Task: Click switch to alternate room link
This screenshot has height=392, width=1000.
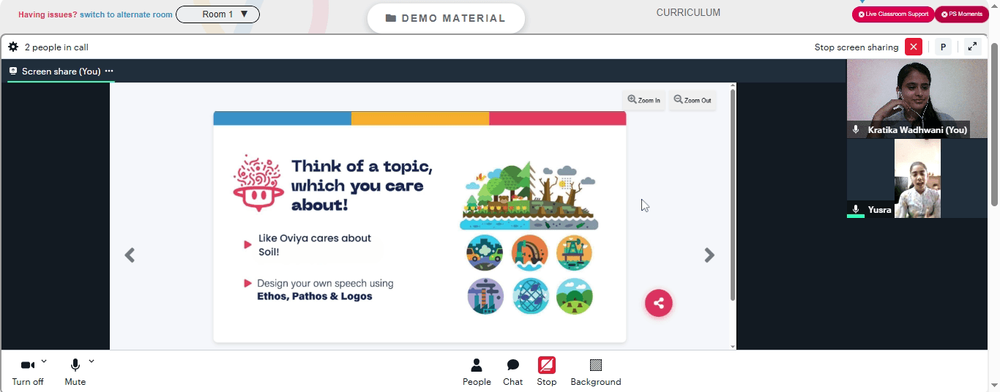Action: 126,14
